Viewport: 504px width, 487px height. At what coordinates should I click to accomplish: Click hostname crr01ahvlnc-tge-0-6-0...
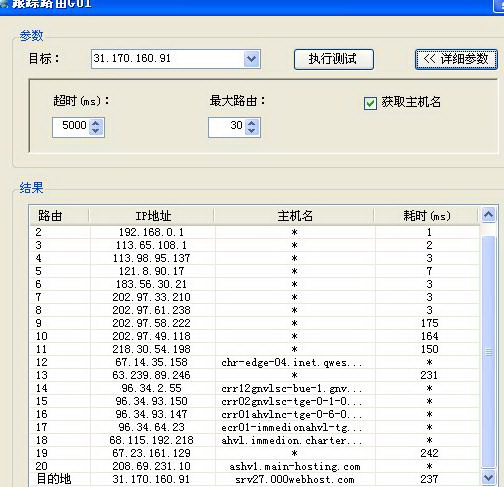pos(292,414)
